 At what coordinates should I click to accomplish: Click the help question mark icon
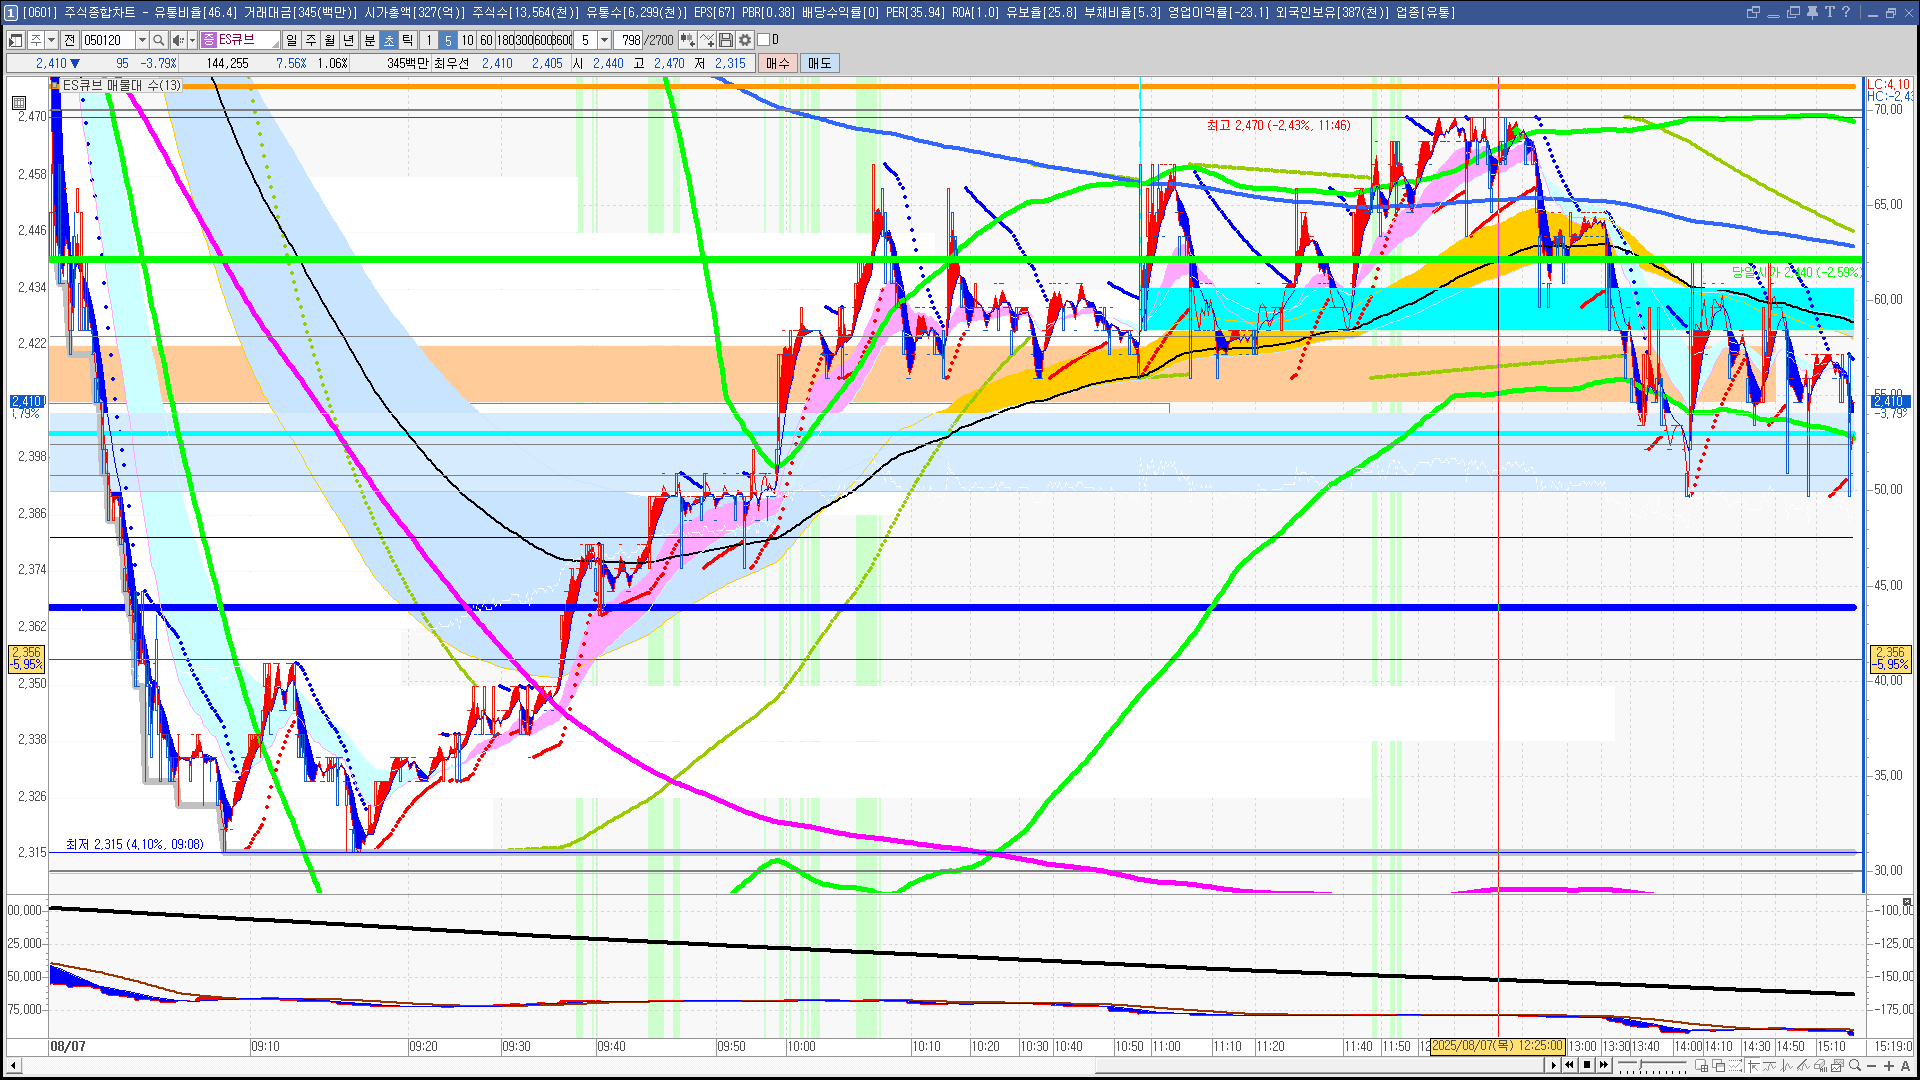[1846, 12]
